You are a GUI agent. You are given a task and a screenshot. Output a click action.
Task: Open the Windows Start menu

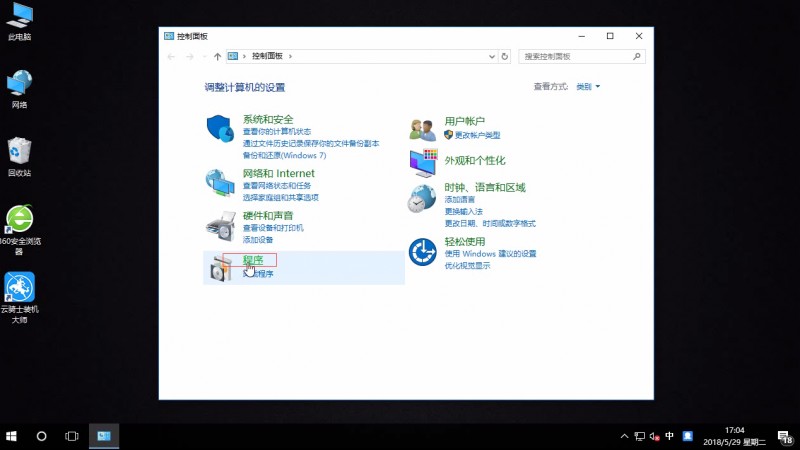pyautogui.click(x=11, y=436)
